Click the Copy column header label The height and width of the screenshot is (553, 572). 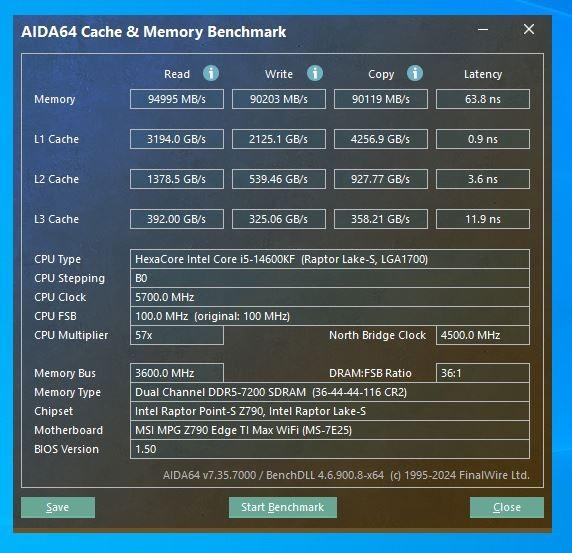pos(381,74)
